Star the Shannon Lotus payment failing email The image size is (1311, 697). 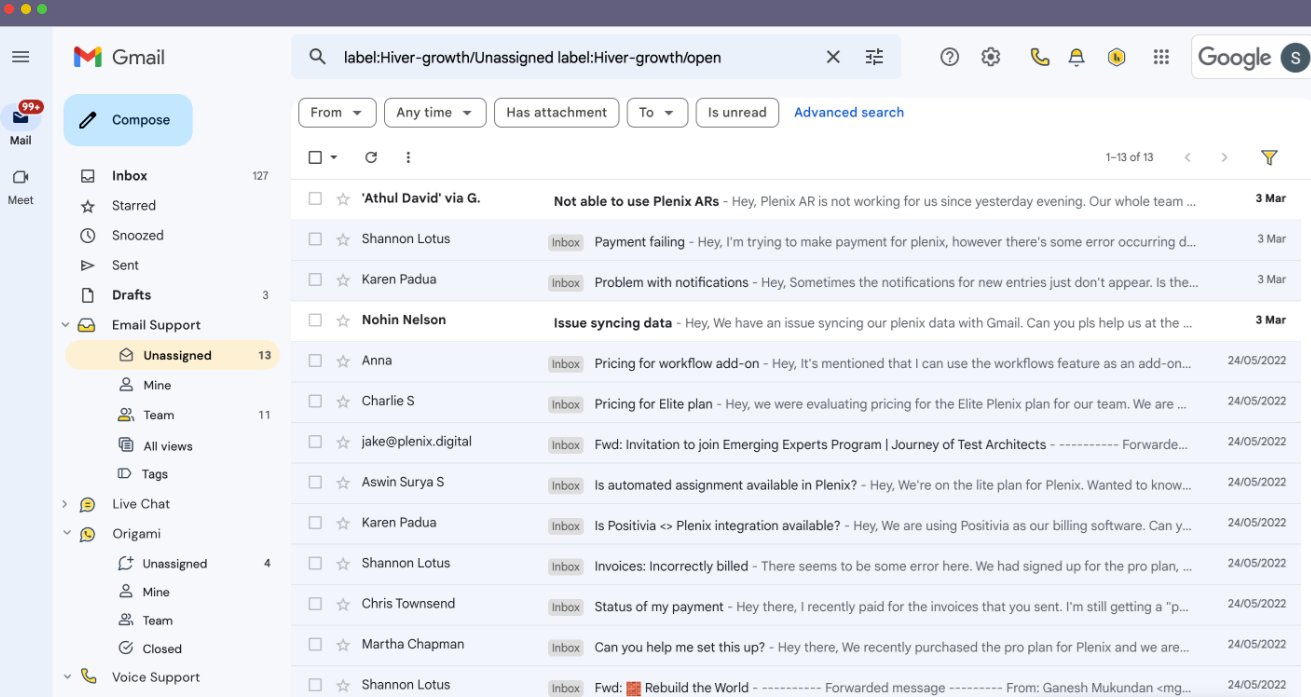coord(343,239)
